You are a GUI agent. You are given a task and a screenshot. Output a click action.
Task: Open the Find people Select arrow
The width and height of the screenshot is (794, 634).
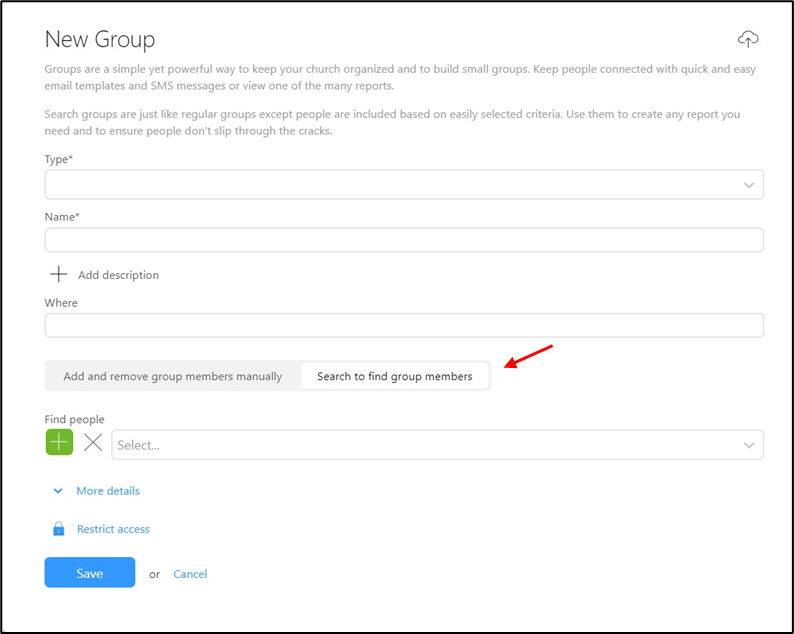(x=749, y=445)
